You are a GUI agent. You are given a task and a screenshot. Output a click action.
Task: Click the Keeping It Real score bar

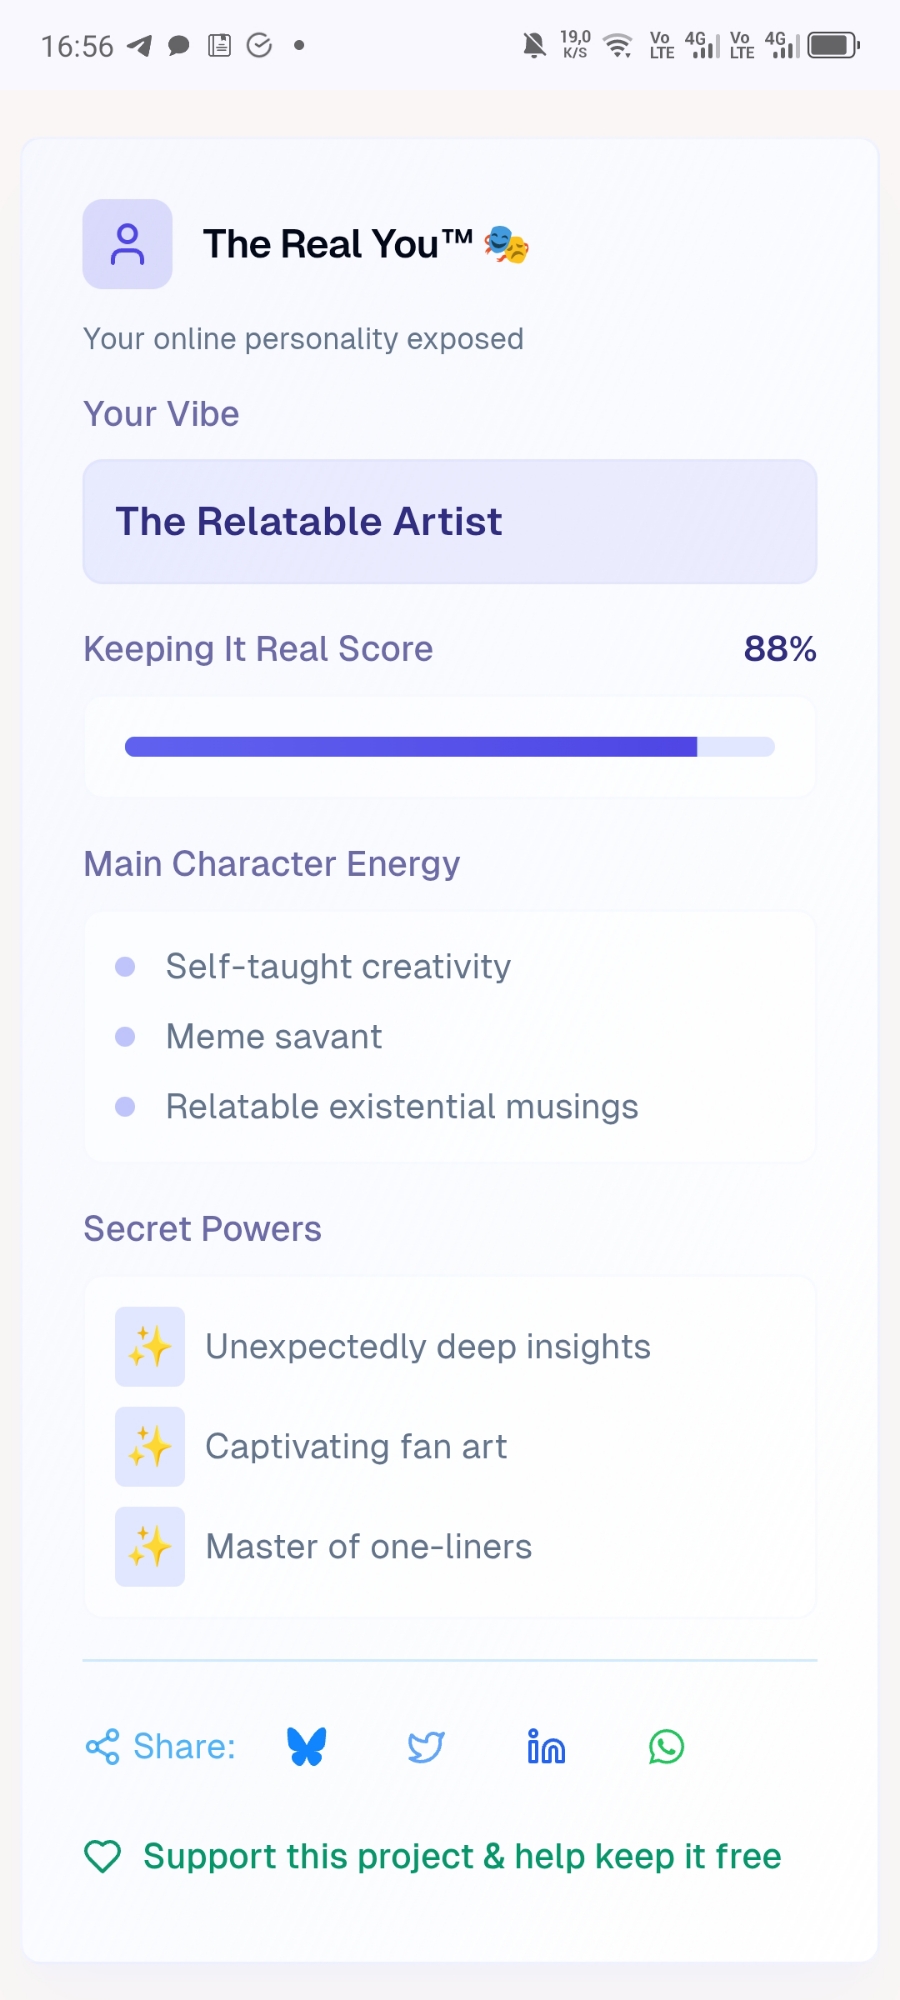450,747
